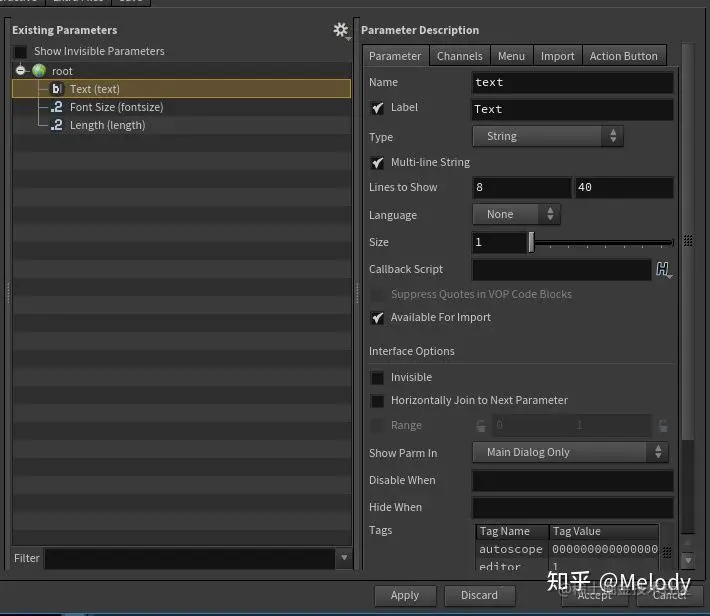Open the Menu tab

[511, 56]
